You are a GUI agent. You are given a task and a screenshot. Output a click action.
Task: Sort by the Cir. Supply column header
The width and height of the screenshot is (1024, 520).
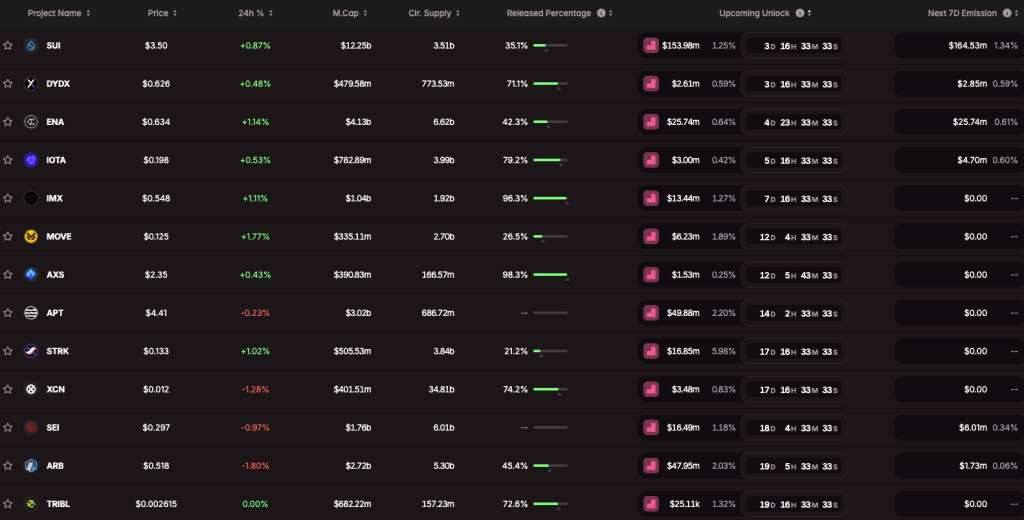(x=432, y=13)
